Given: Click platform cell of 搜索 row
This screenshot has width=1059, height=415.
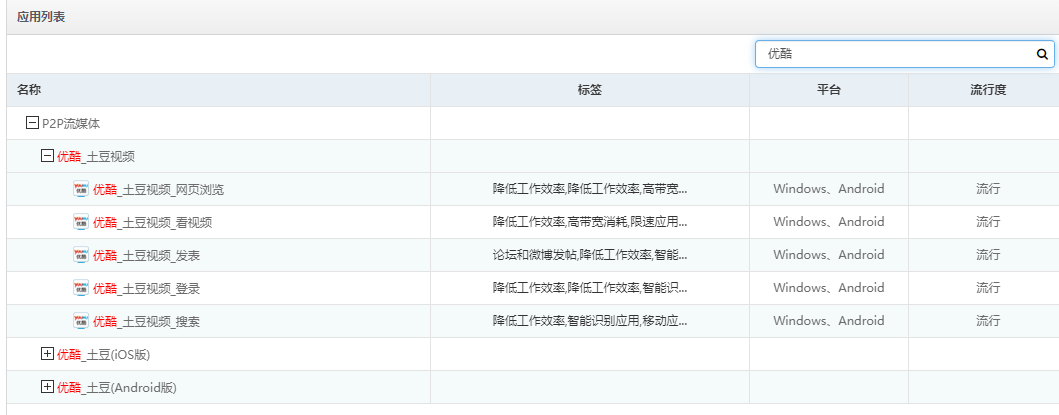Looking at the screenshot, I should [x=829, y=321].
